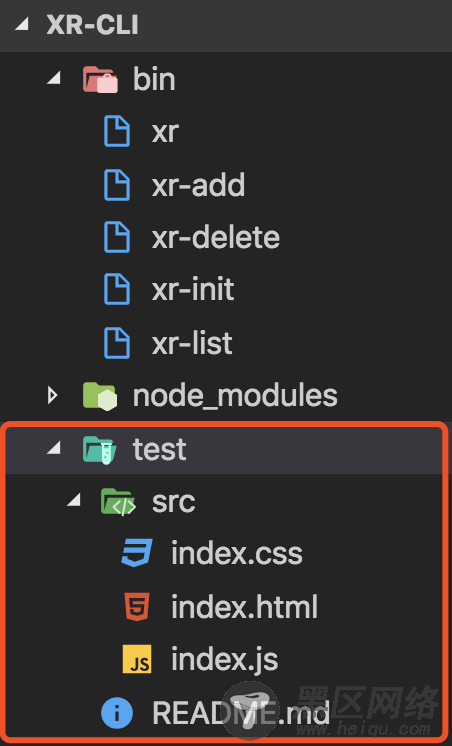Open the xr-init file

coord(193,289)
